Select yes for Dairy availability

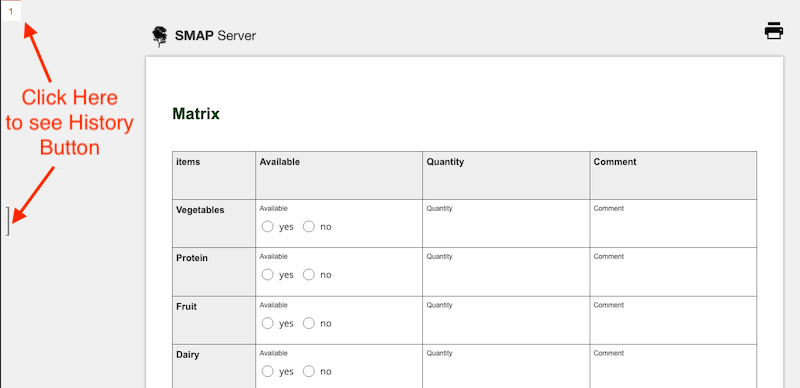(267, 371)
